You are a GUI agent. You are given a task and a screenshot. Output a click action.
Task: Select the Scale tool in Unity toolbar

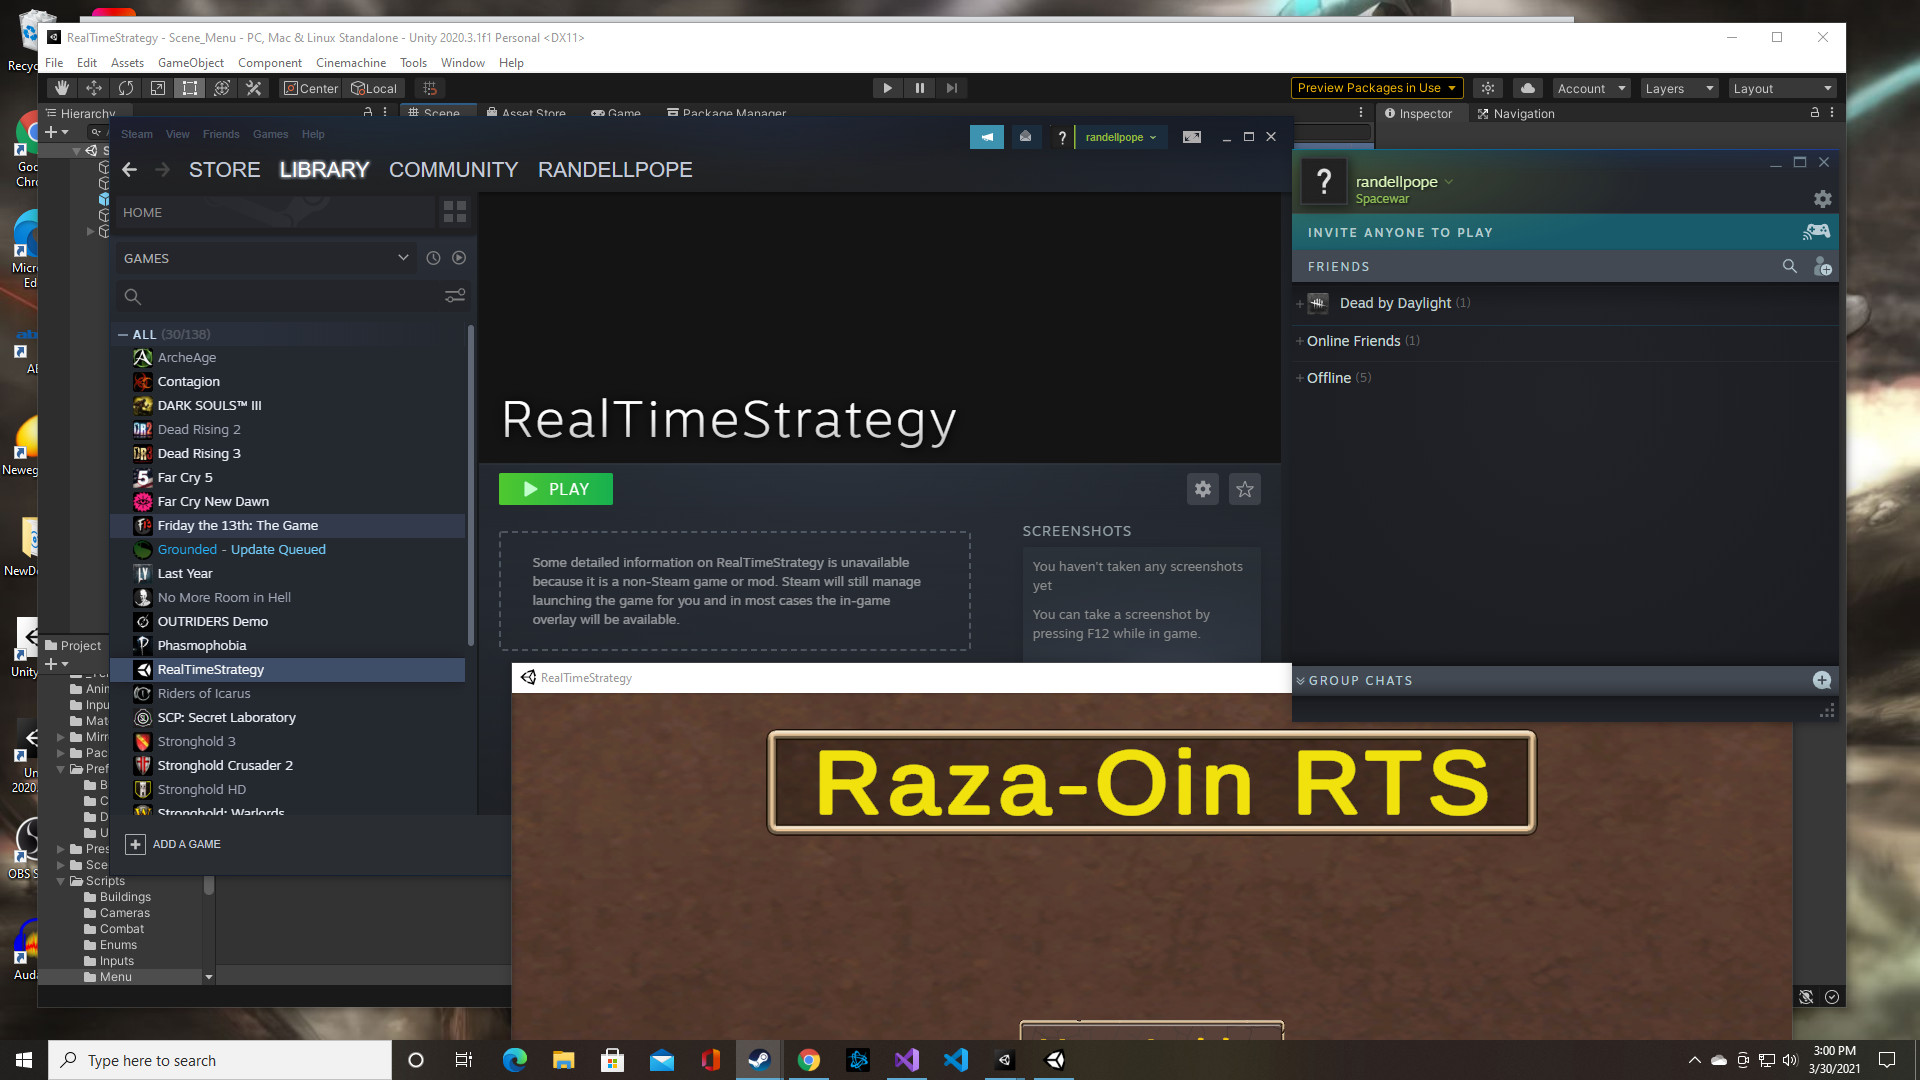click(x=157, y=88)
